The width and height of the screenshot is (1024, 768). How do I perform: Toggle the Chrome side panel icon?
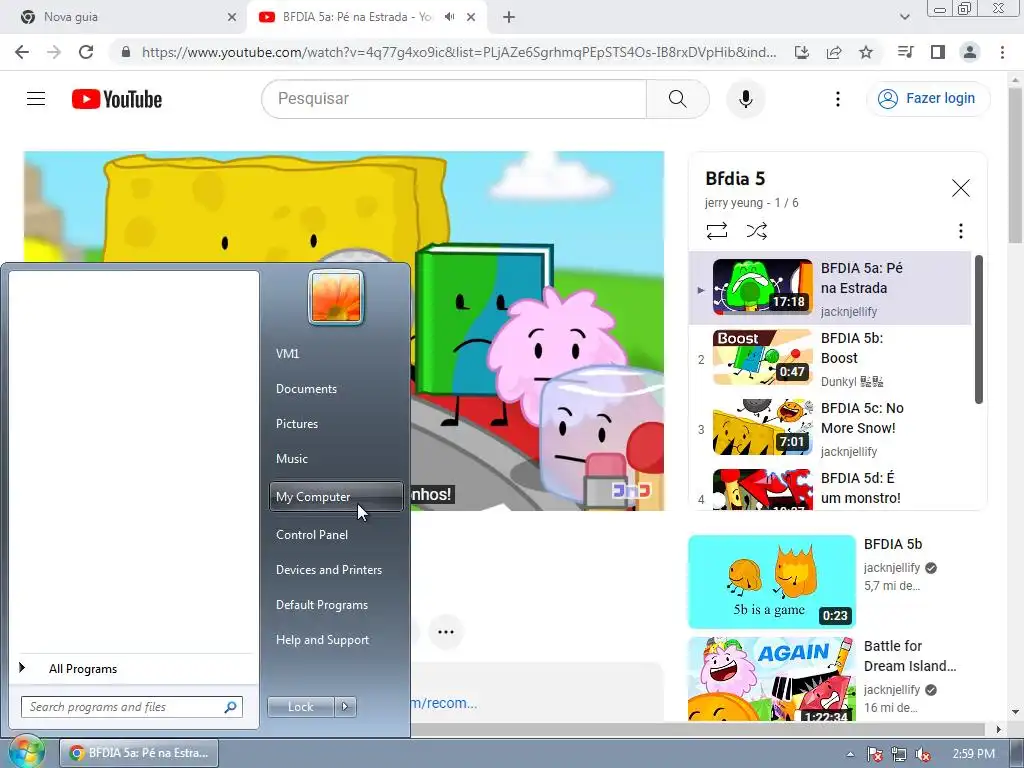(x=938, y=52)
